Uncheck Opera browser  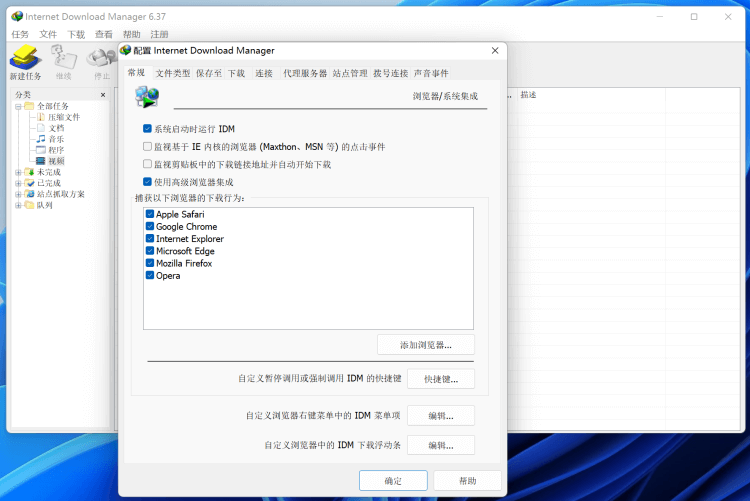[150, 275]
